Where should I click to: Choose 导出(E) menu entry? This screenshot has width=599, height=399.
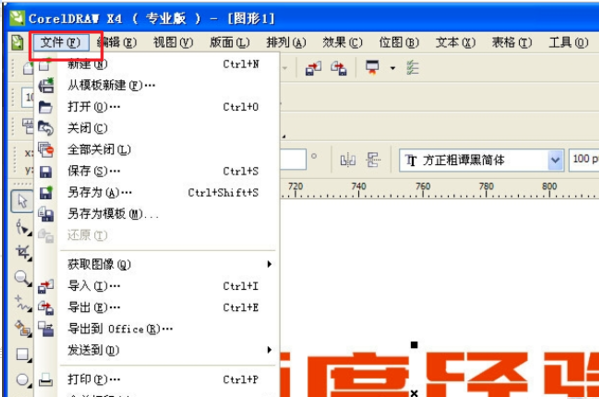[157, 307]
